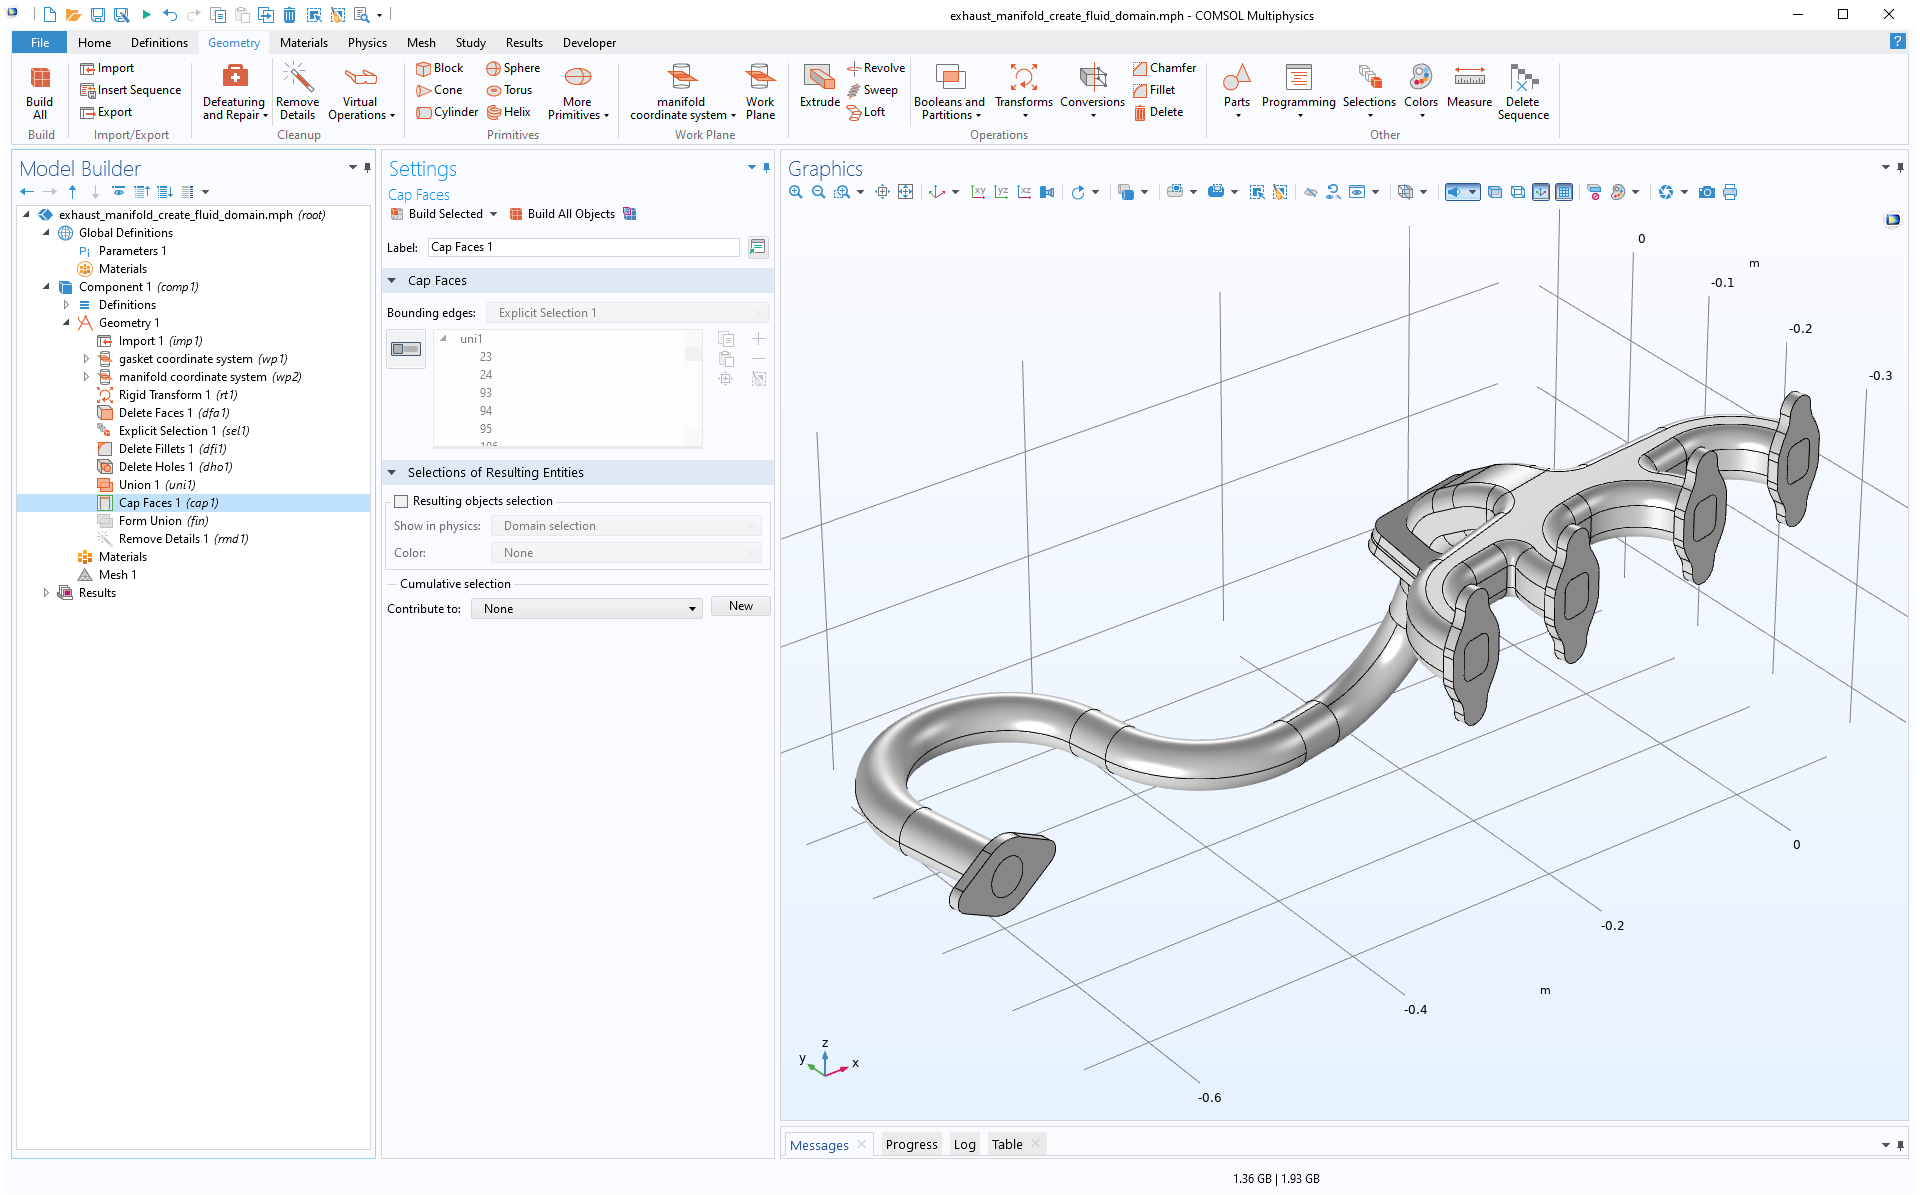The width and height of the screenshot is (1920, 1195).
Task: Edit the Label field for Cap Faces
Action: pos(583,247)
